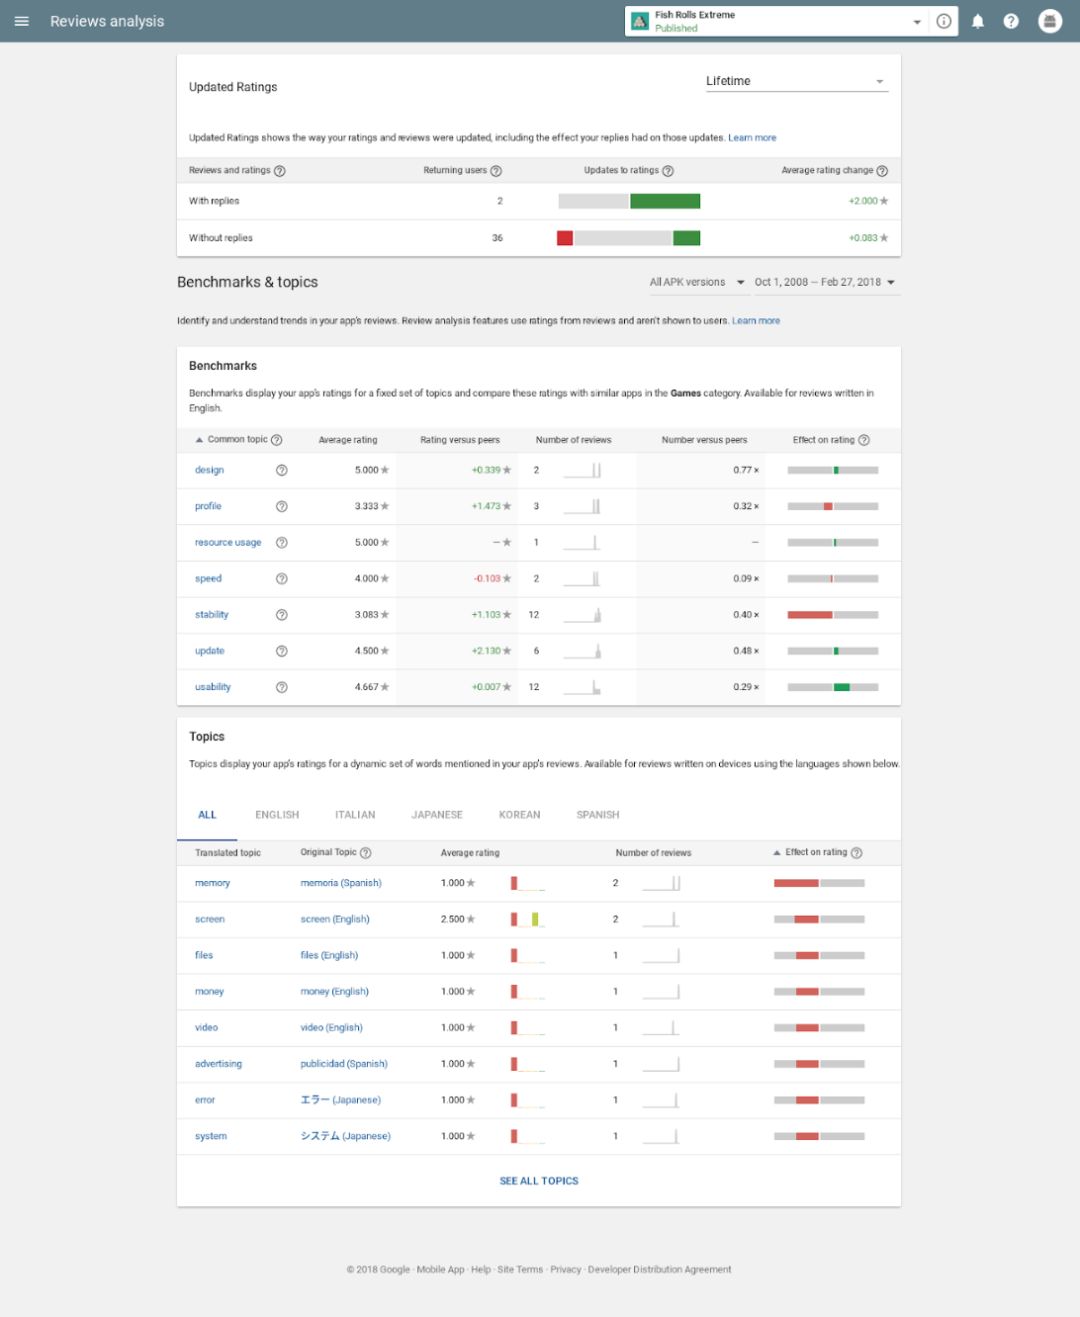This screenshot has height=1317, width=1080.
Task: Open help icon for stability topic
Action: pyautogui.click(x=282, y=615)
